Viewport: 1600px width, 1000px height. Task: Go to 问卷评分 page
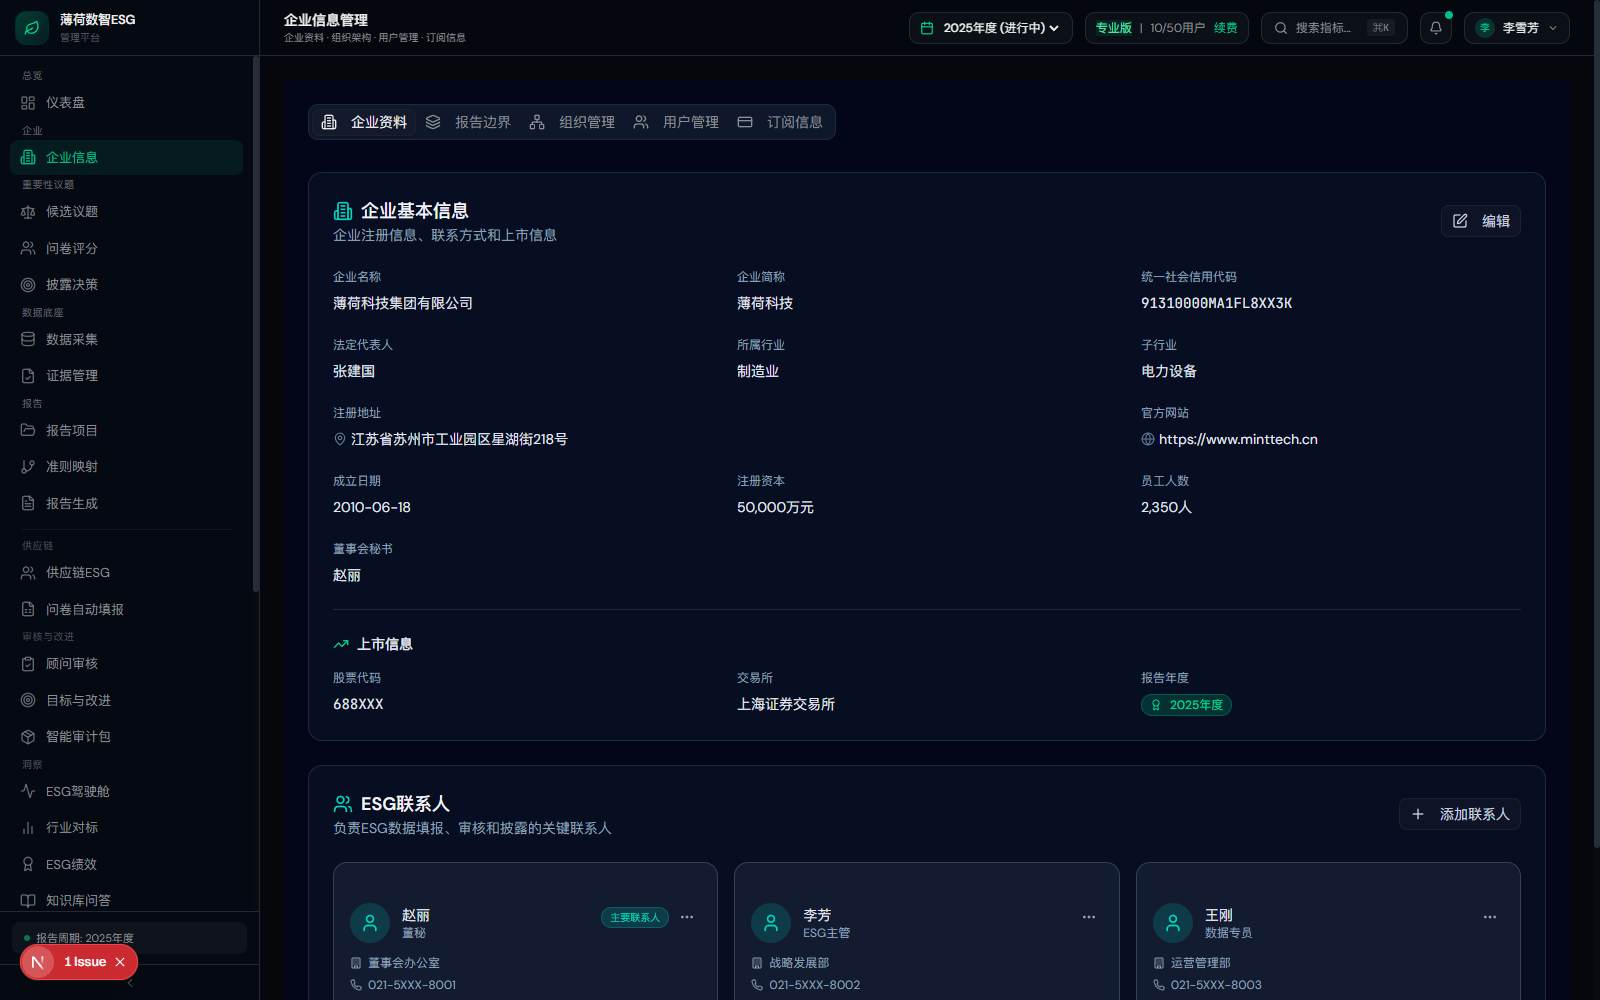[x=126, y=248]
